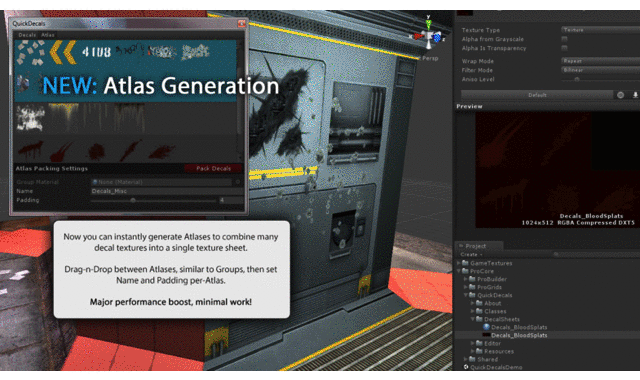Open the Create menu in Project panel
This screenshot has height=380, width=640.
tap(471, 254)
